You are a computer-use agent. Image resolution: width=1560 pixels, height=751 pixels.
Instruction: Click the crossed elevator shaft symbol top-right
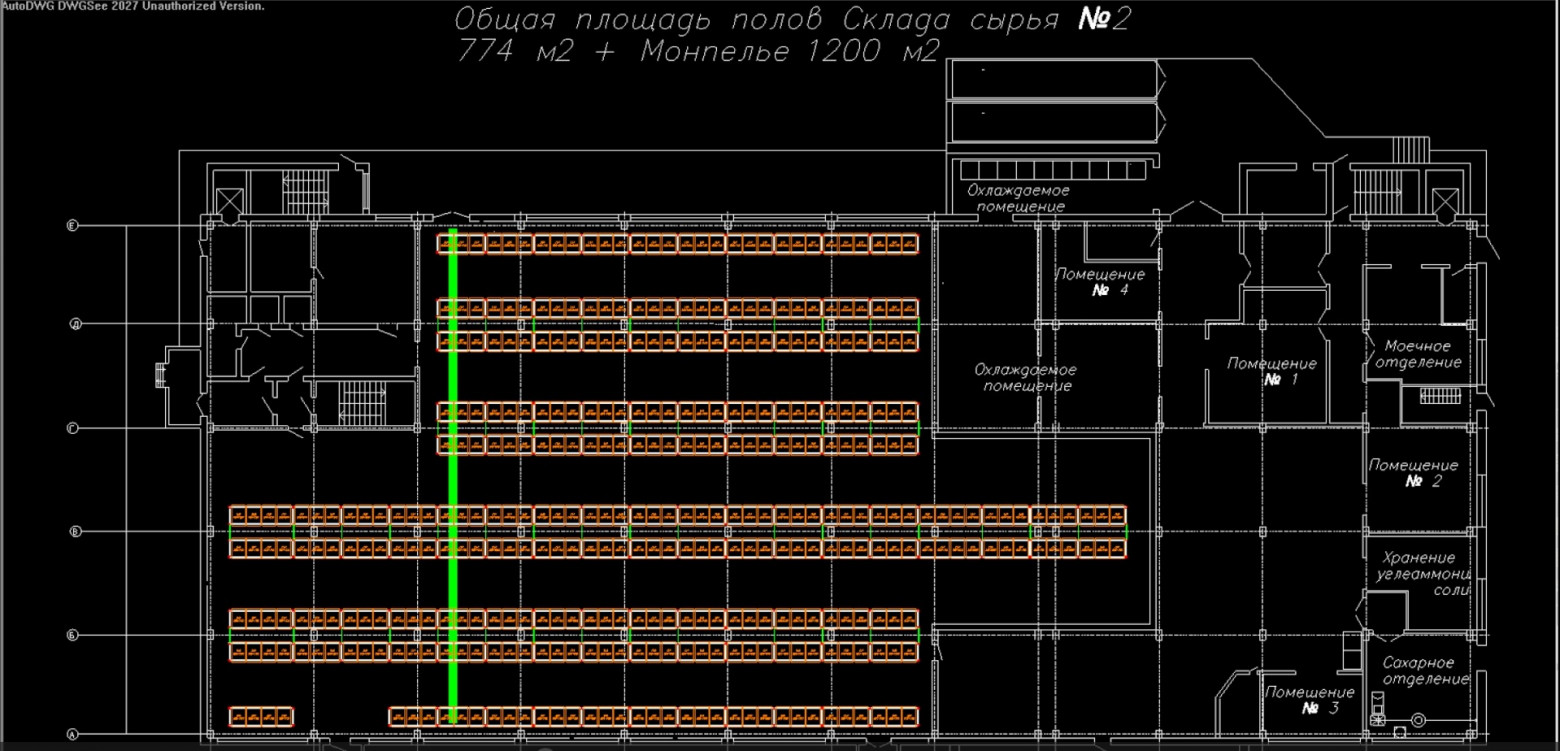[x=1446, y=199]
